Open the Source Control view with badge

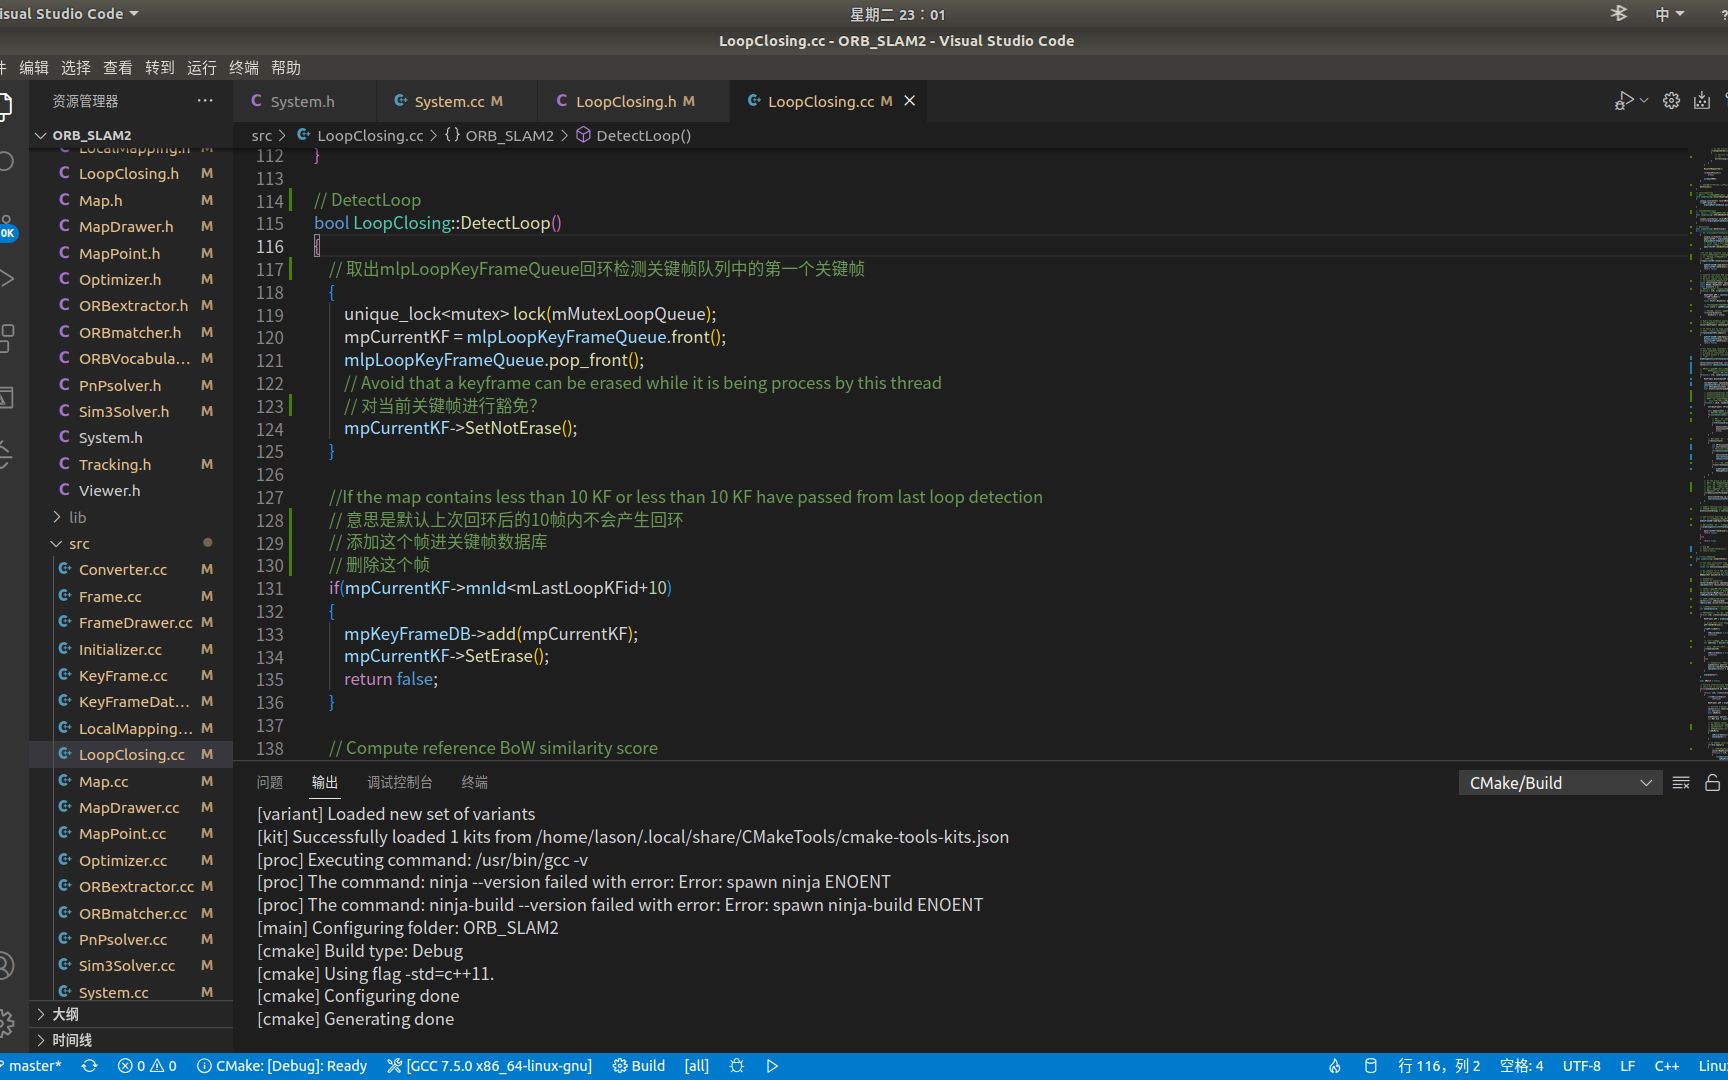(x=6, y=226)
